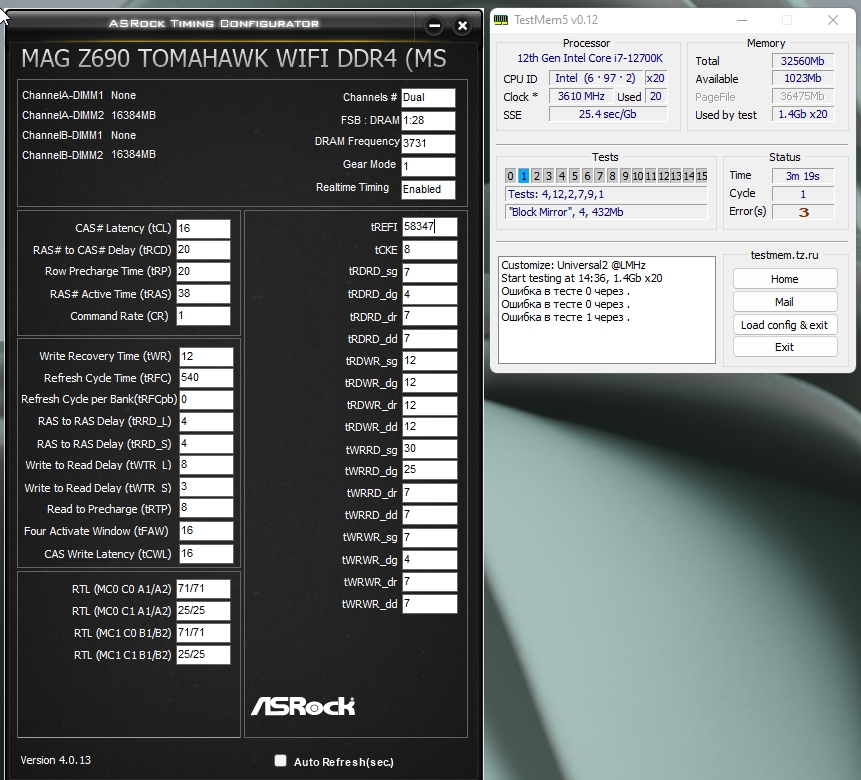861x780 pixels.
Task: Select test number 12 box in Tests
Action: (x=663, y=176)
